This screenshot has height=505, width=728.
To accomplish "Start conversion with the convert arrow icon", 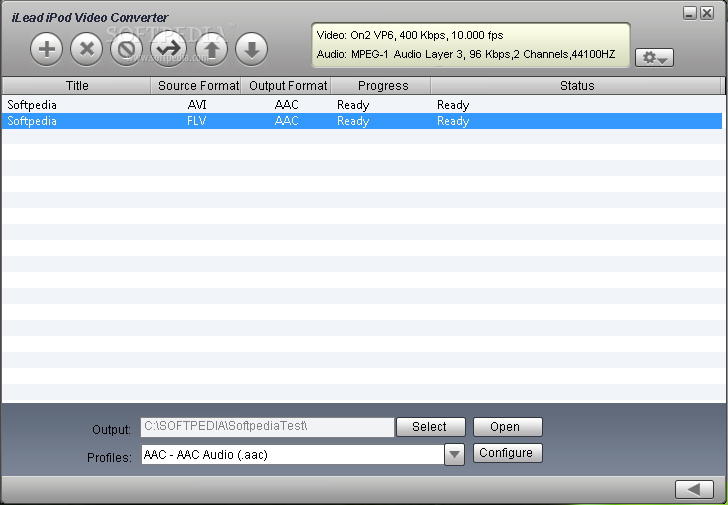I will (x=168, y=49).
